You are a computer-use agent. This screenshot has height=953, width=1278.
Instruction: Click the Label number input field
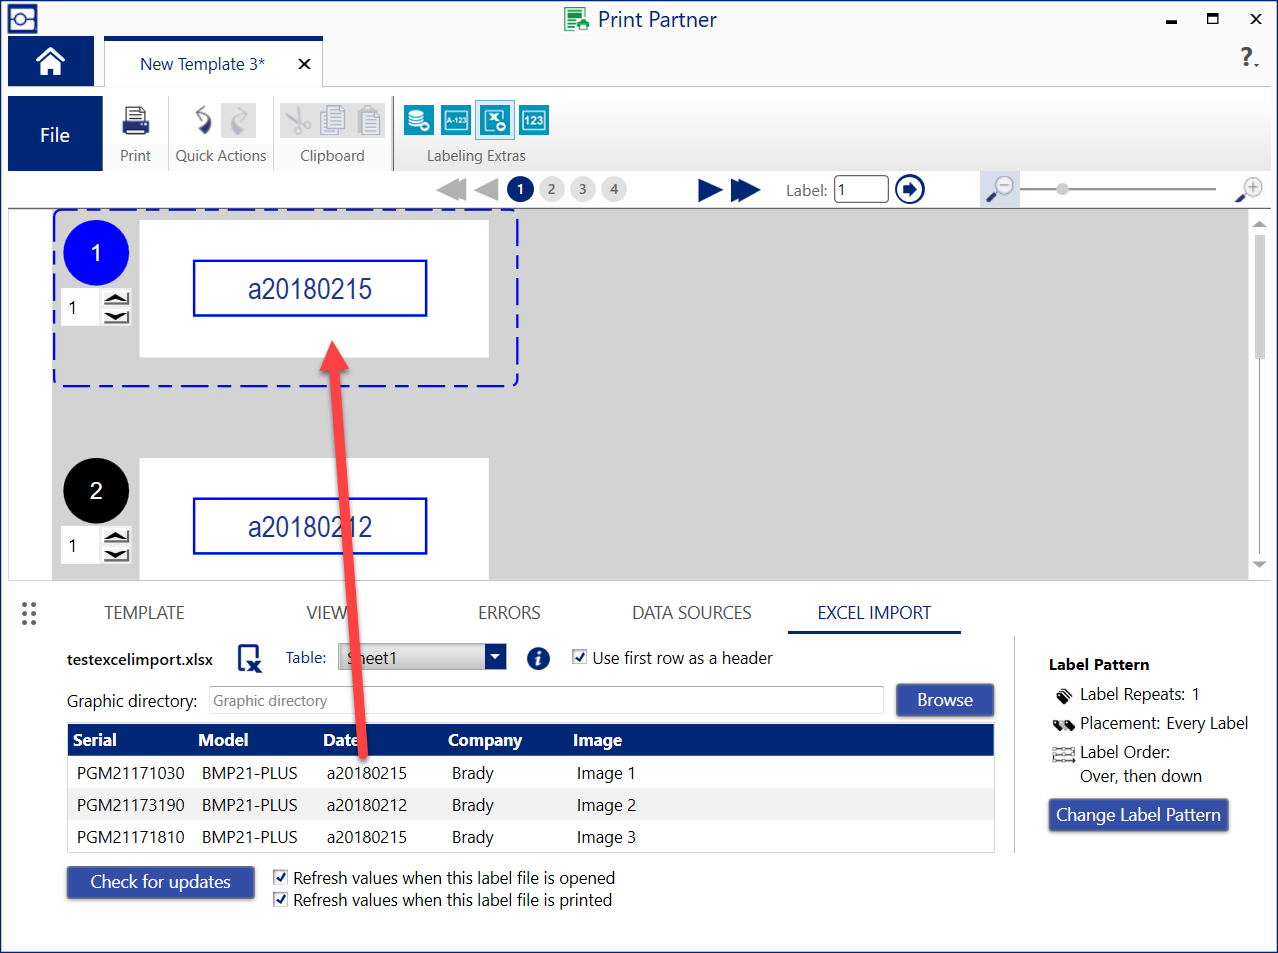[861, 189]
